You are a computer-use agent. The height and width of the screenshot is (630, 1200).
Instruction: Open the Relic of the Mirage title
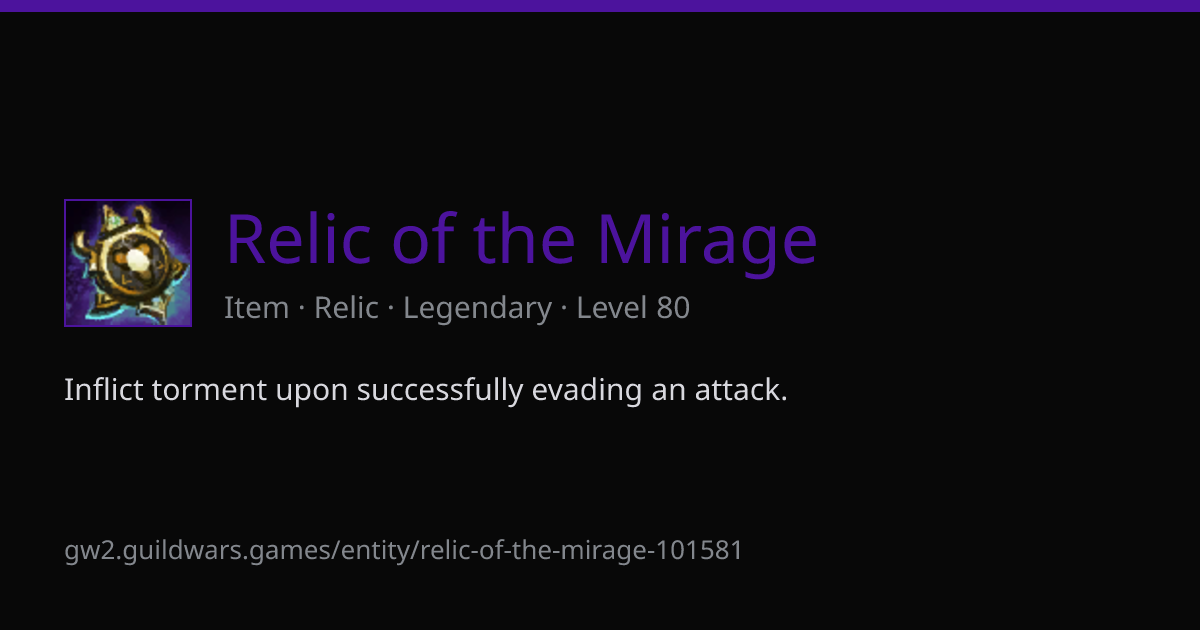click(521, 240)
